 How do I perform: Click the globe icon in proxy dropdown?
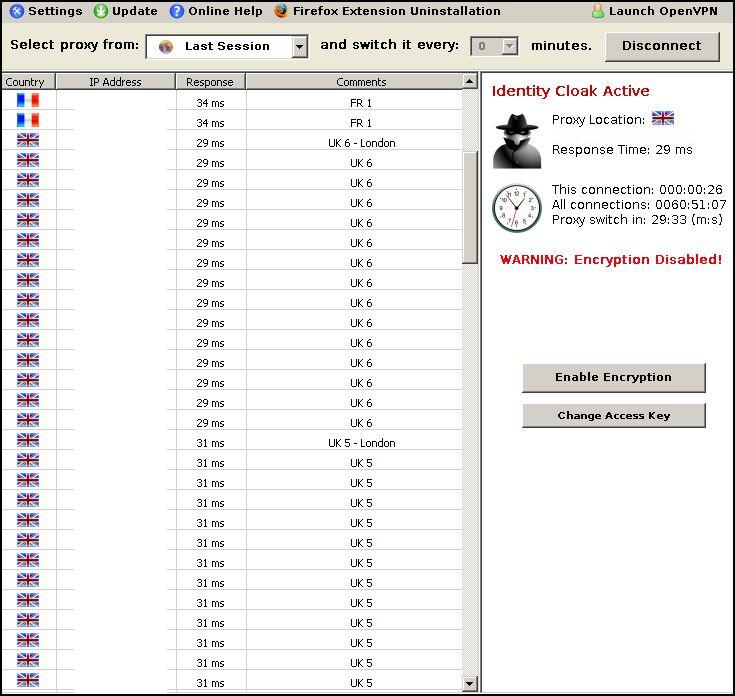click(x=166, y=46)
